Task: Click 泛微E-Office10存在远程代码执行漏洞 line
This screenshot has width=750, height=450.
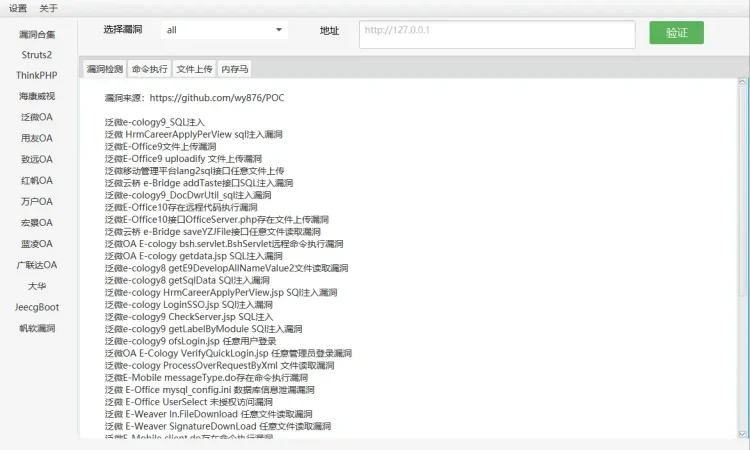Action: (181, 208)
